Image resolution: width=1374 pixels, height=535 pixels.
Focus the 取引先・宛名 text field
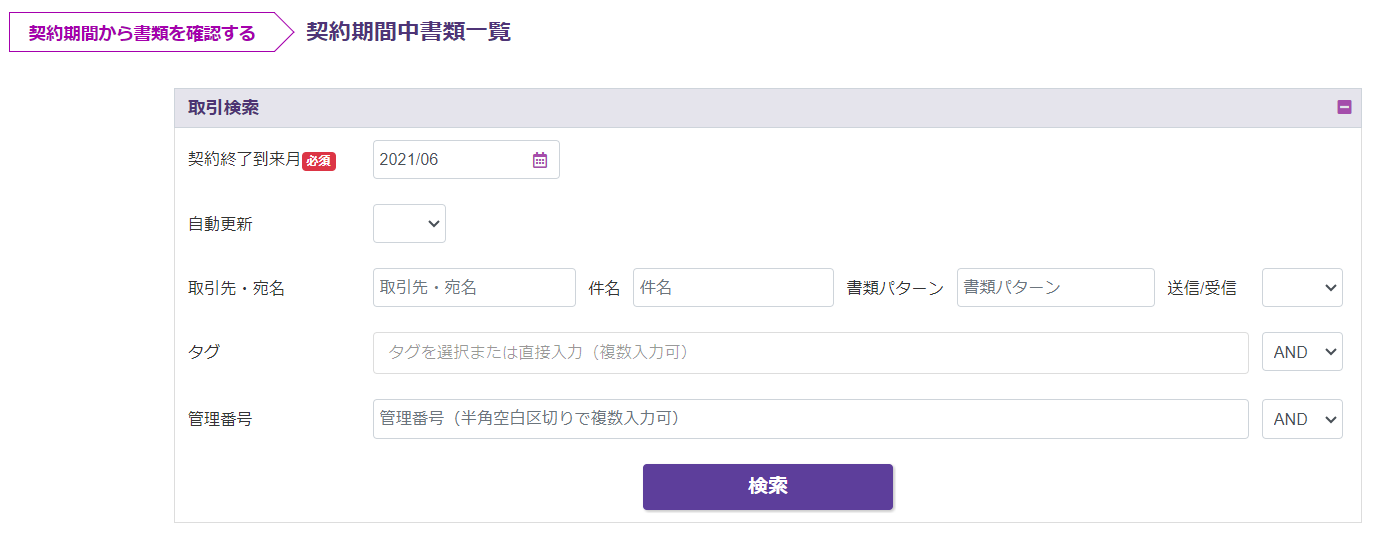tap(474, 288)
